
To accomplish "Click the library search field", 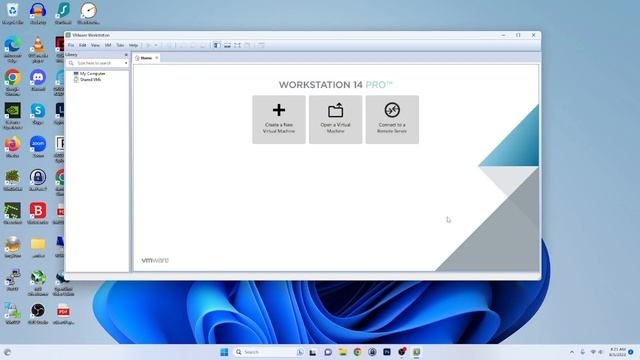I will (98, 63).
